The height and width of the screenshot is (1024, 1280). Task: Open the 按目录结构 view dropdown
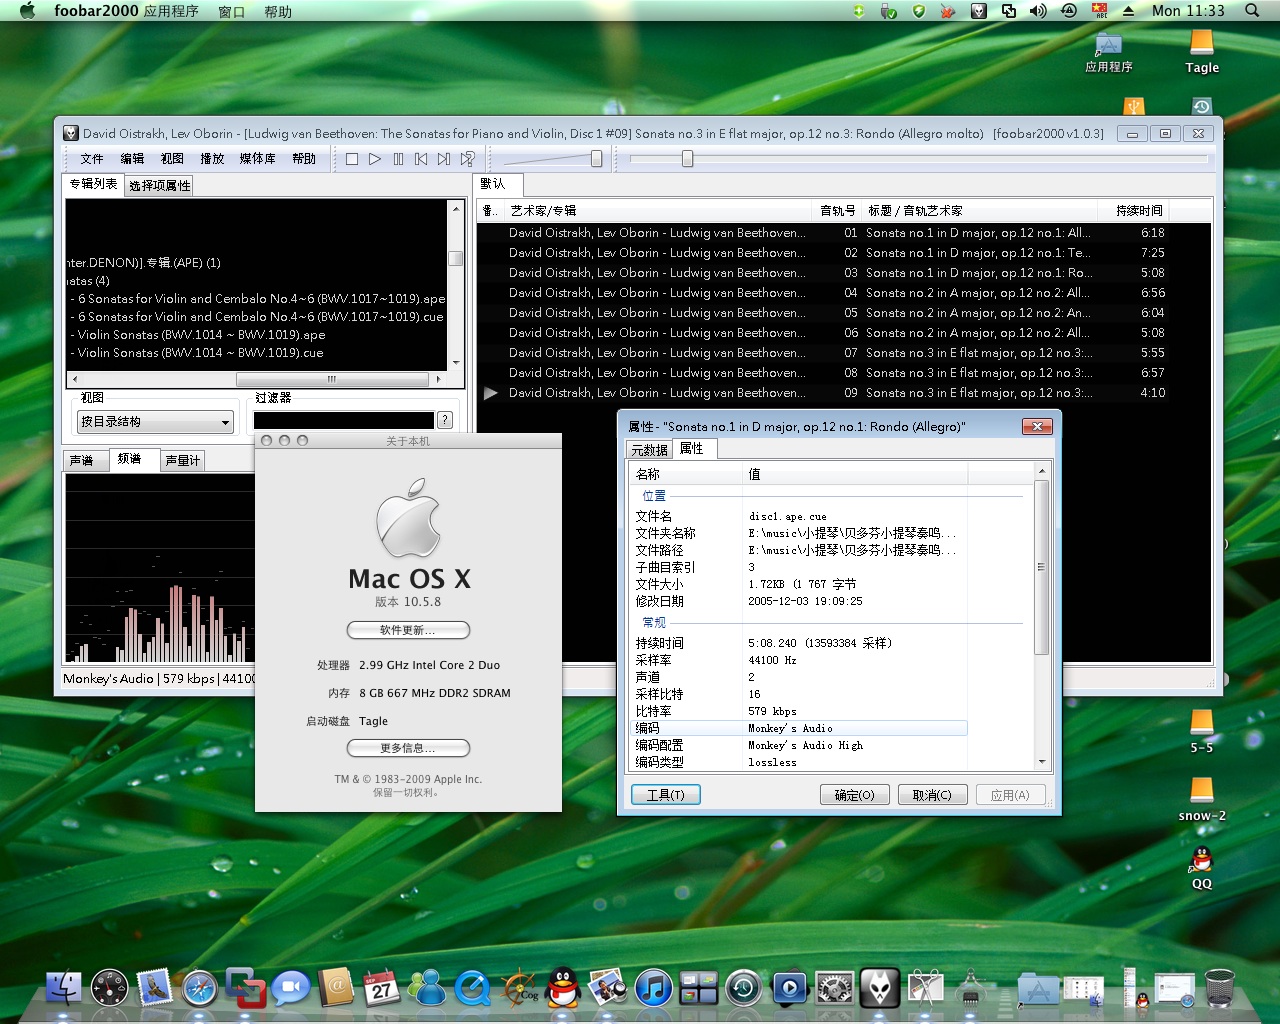pyautogui.click(x=155, y=422)
